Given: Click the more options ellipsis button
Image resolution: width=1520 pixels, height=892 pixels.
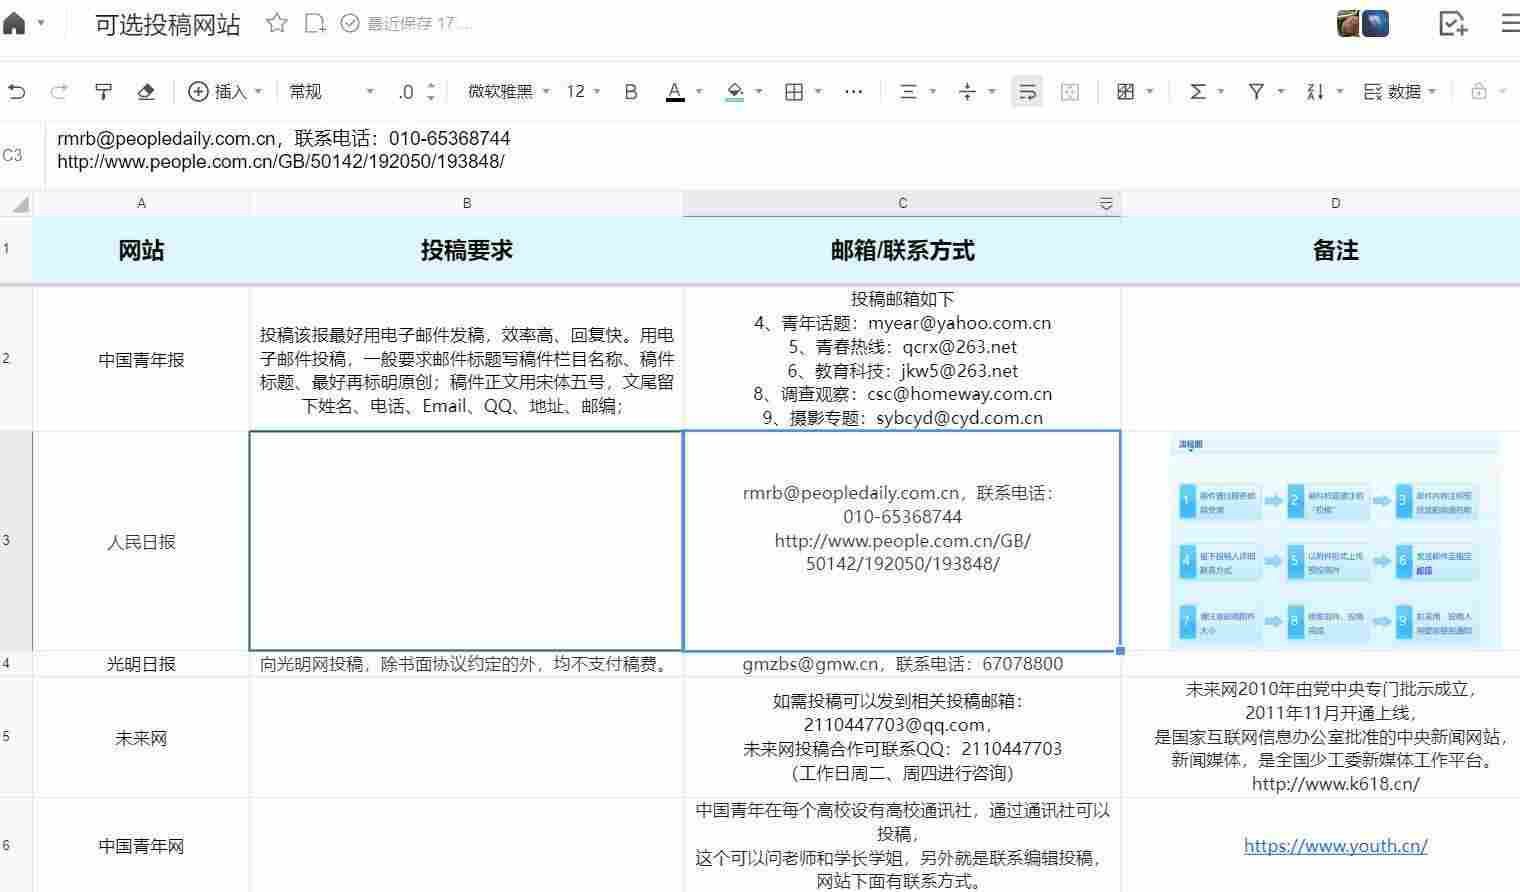Looking at the screenshot, I should pyautogui.click(x=853, y=92).
